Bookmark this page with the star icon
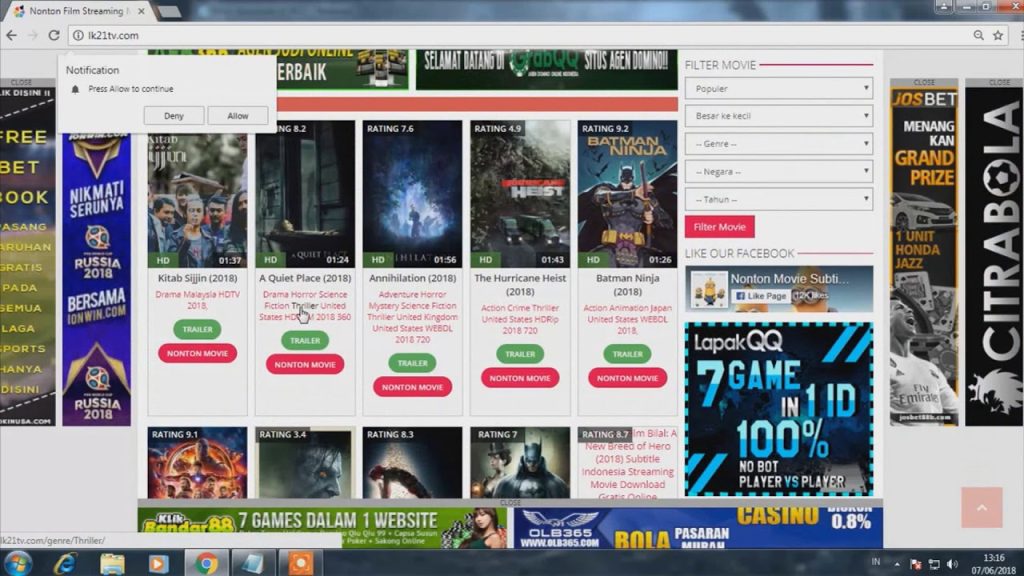 click(x=997, y=35)
